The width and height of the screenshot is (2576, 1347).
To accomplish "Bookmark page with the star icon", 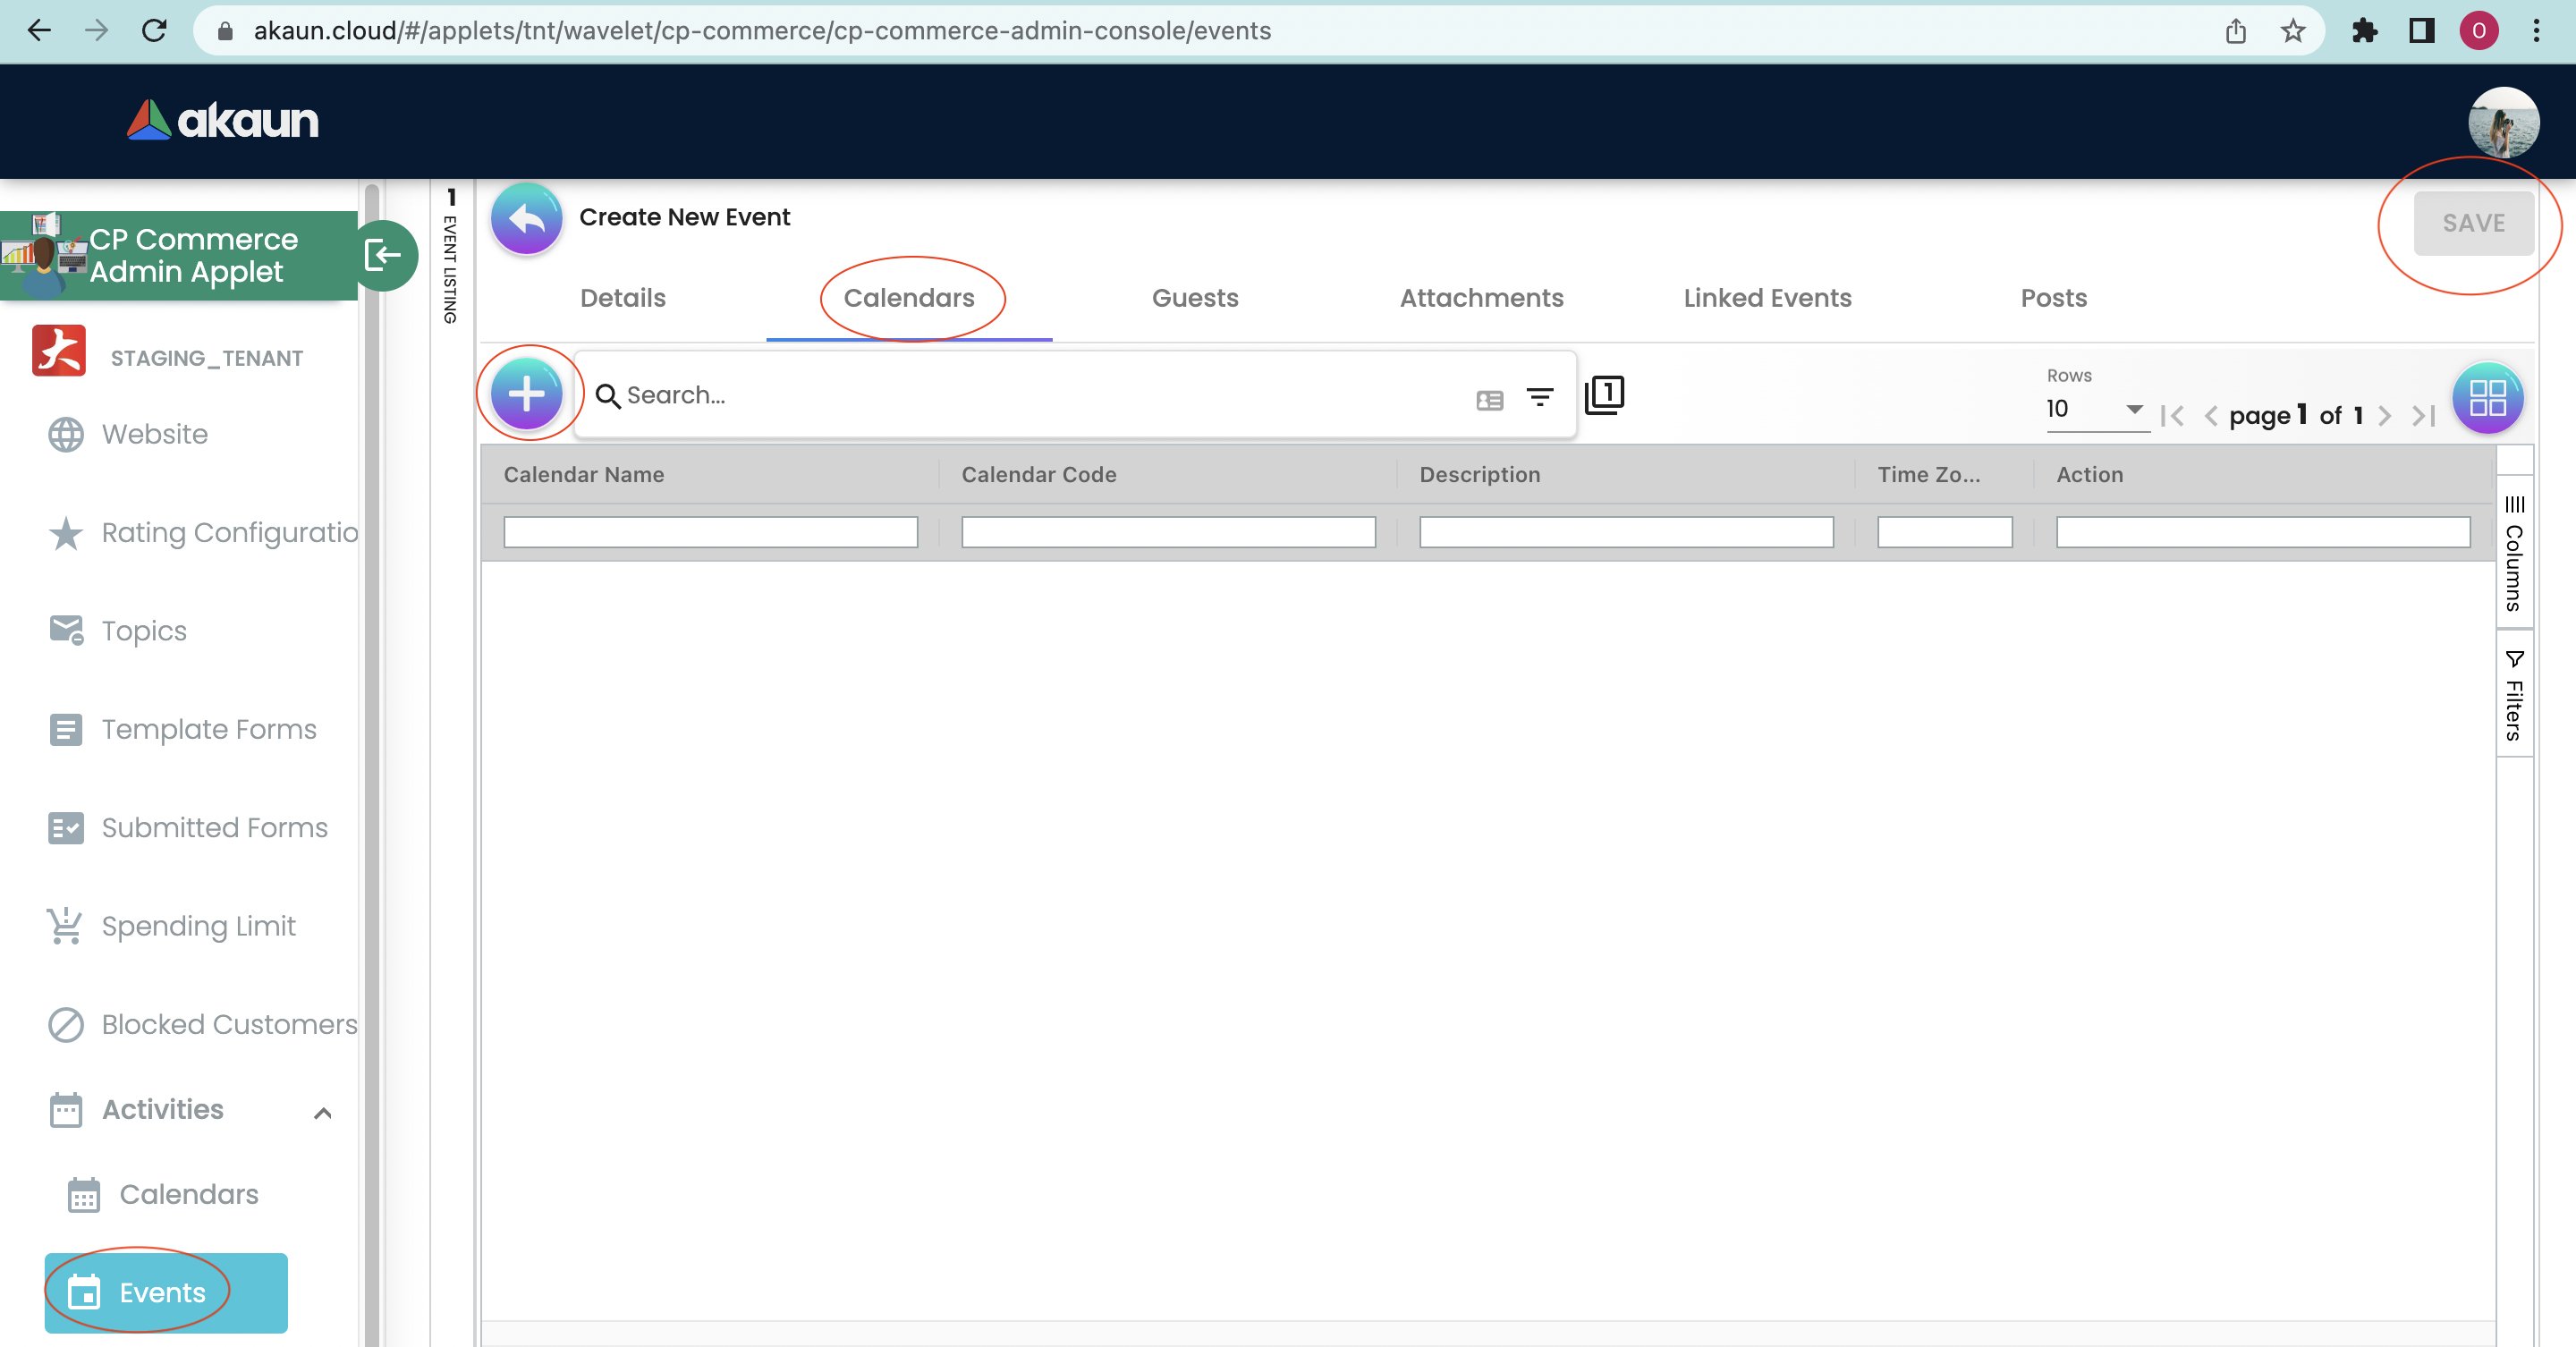I will [x=2293, y=31].
